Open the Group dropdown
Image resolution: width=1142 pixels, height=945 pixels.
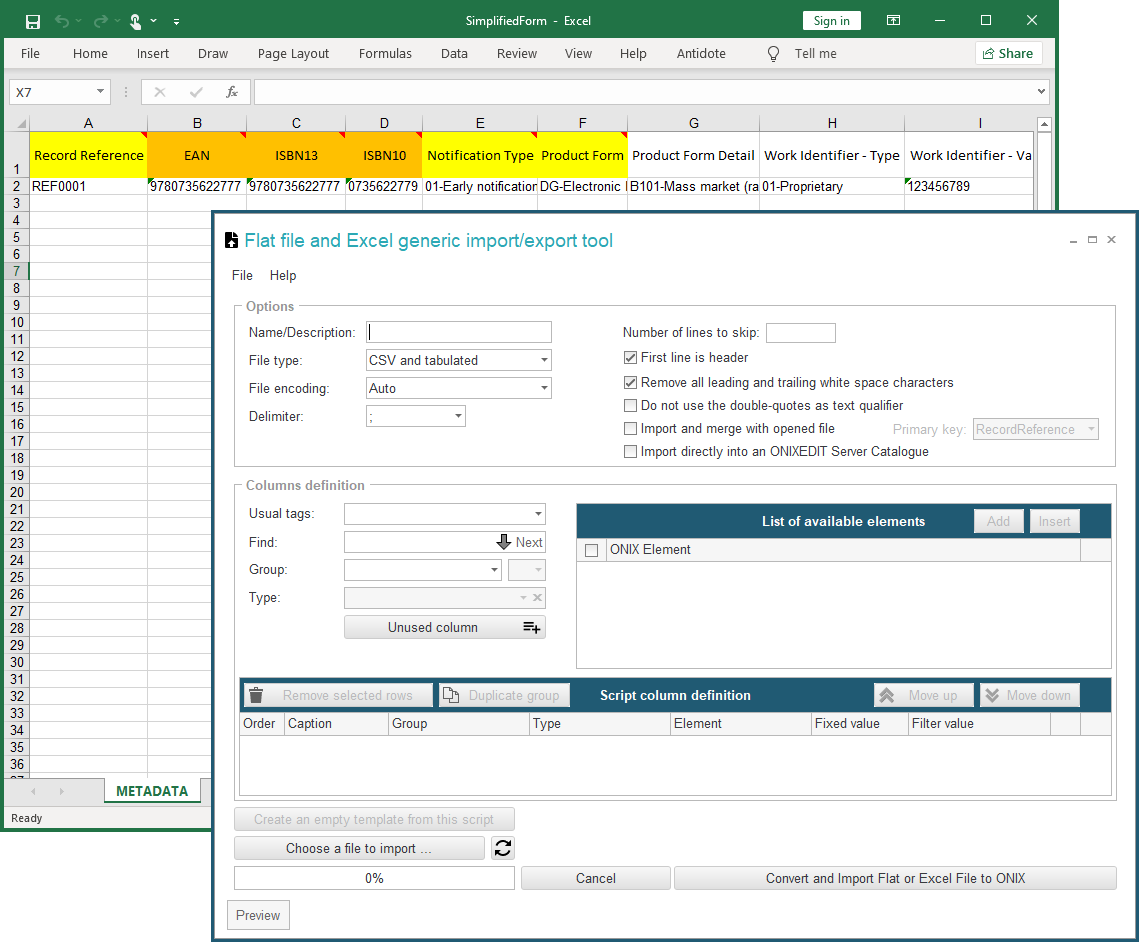click(495, 569)
